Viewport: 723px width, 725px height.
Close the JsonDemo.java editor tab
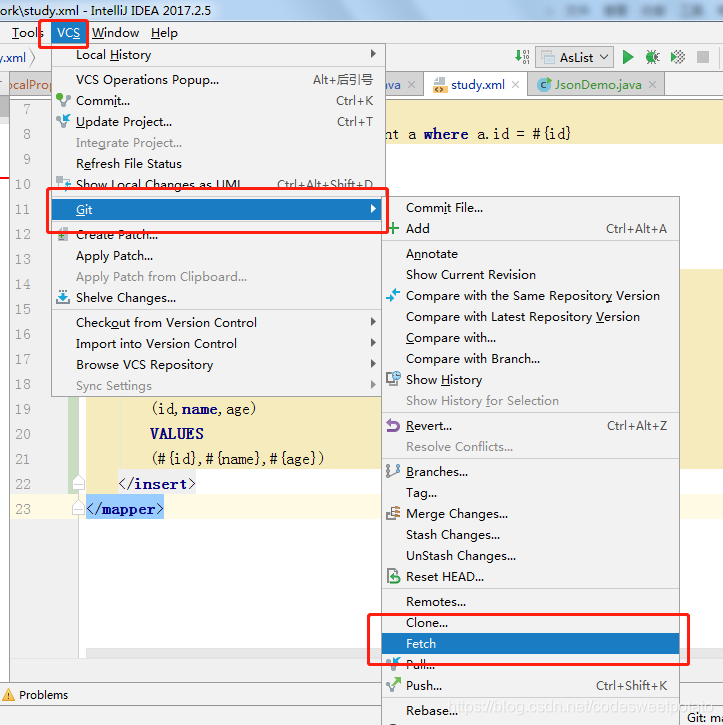652,85
